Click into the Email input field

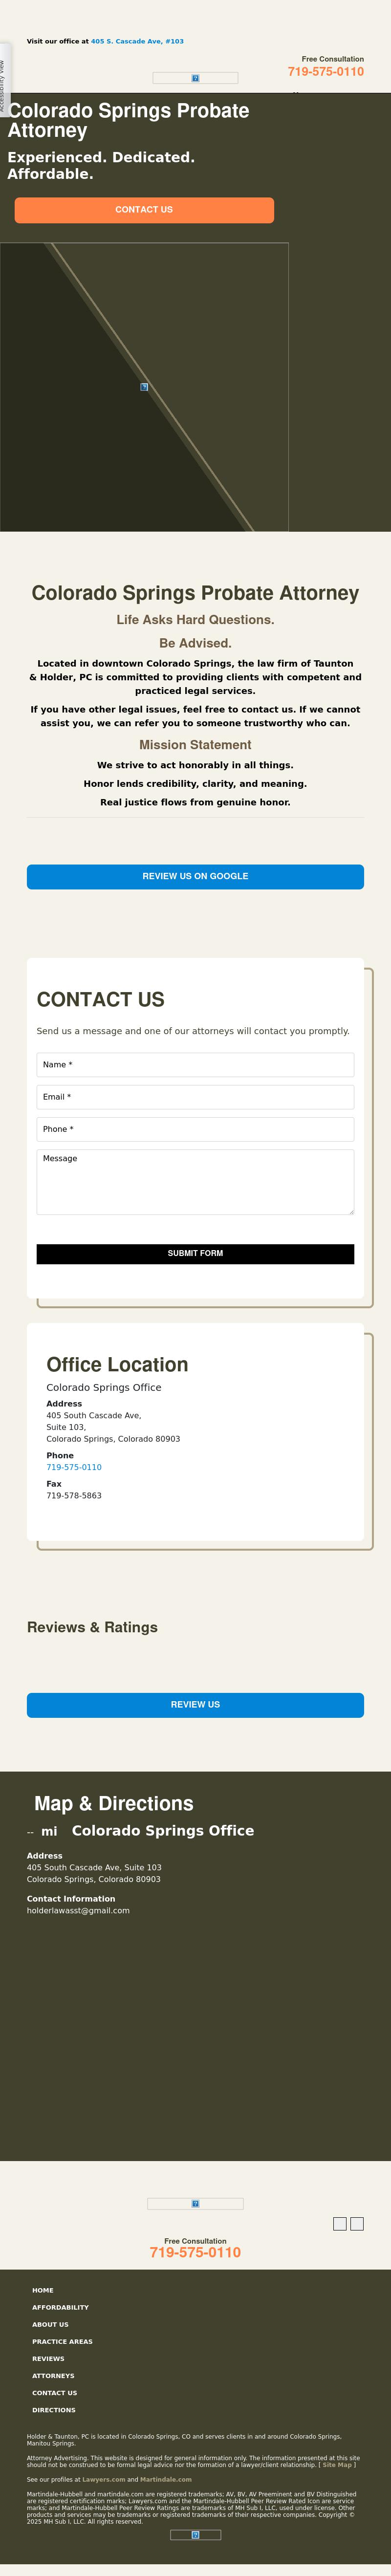click(195, 1096)
